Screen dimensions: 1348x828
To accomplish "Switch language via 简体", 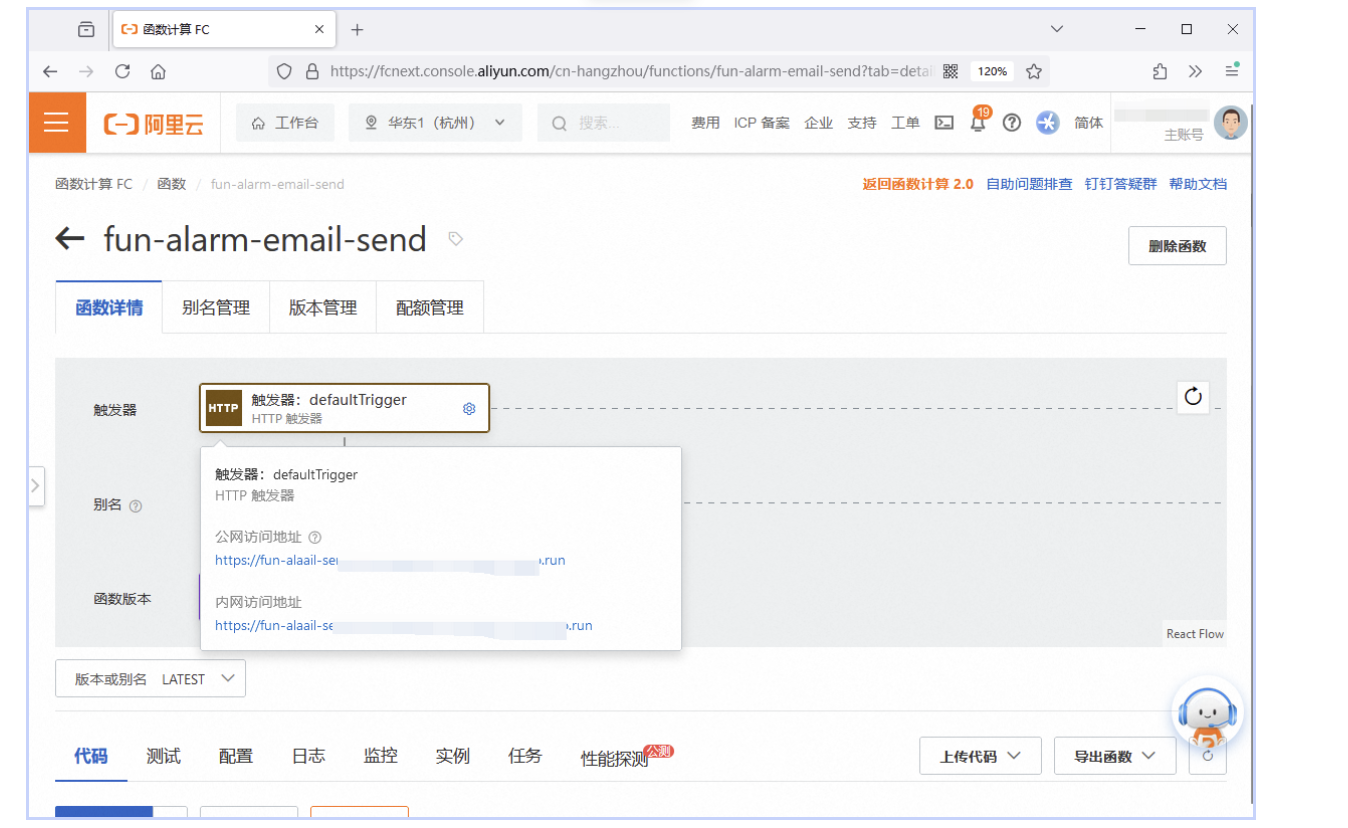I will (1089, 123).
